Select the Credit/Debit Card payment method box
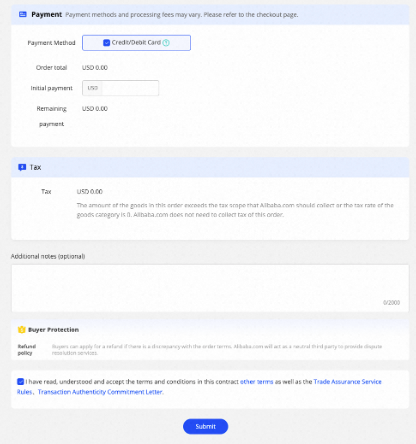The width and height of the screenshot is (416, 444). pos(136,43)
